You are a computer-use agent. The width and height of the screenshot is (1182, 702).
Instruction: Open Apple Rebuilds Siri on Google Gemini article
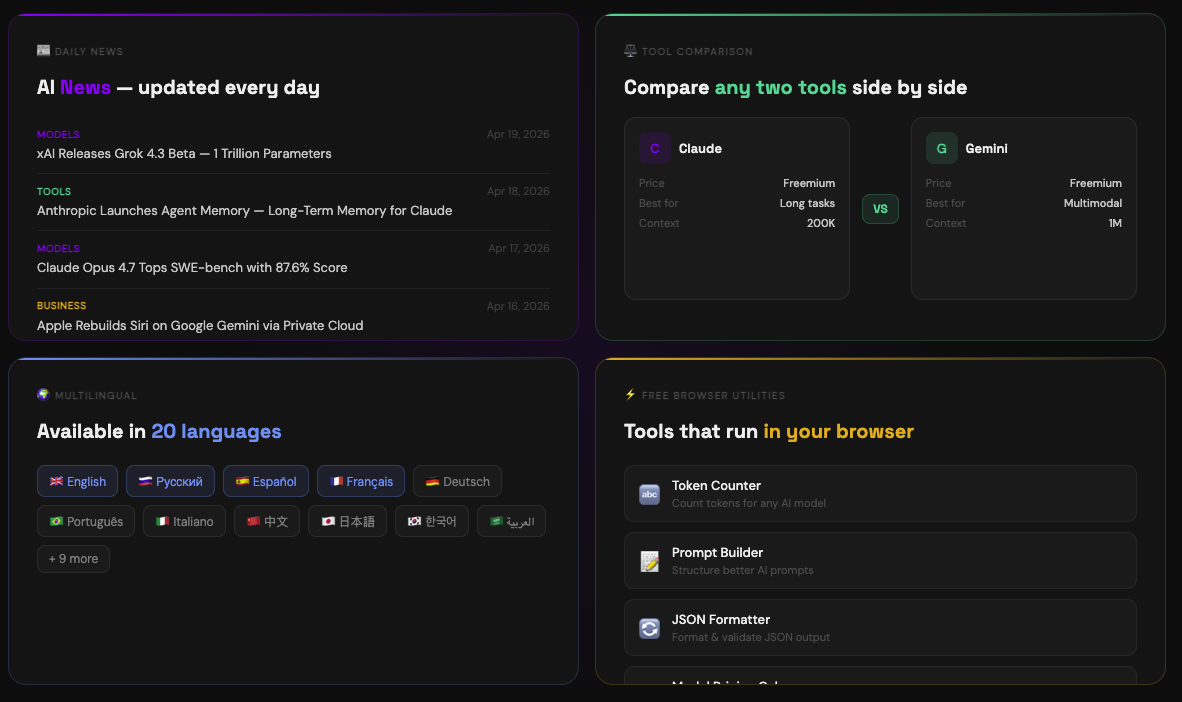[x=200, y=326]
